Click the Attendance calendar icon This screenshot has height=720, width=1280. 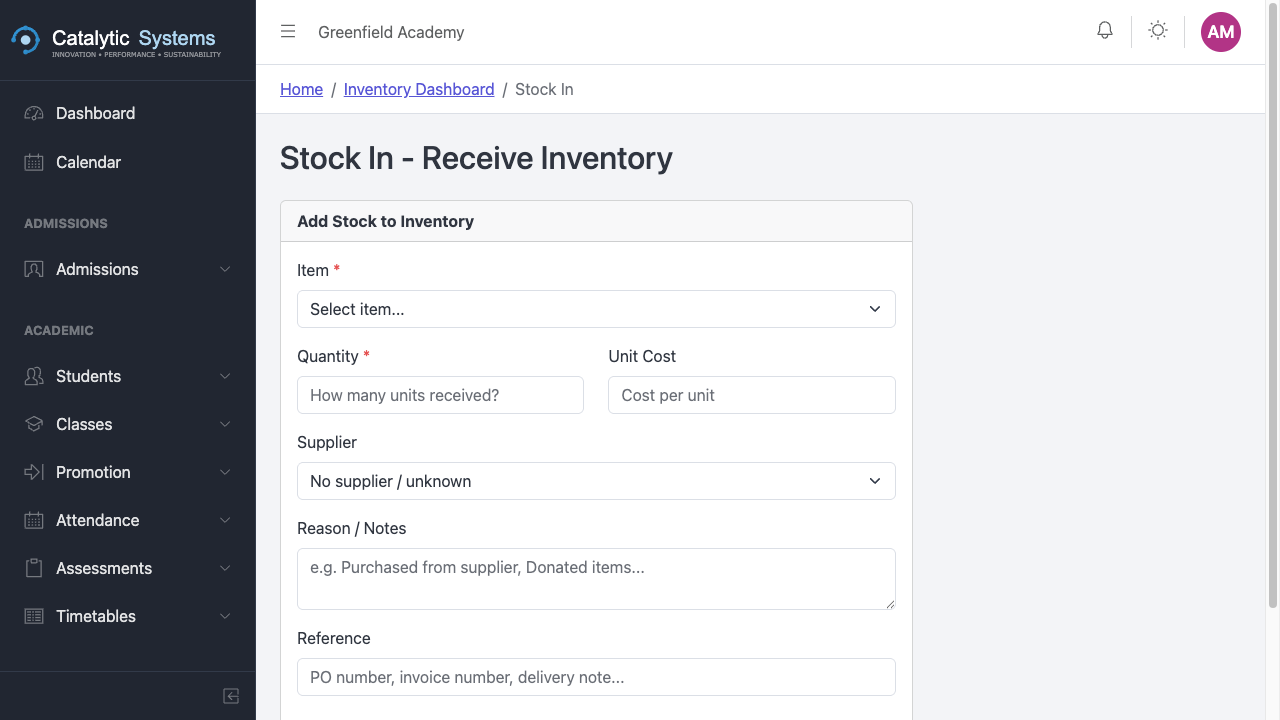(34, 520)
